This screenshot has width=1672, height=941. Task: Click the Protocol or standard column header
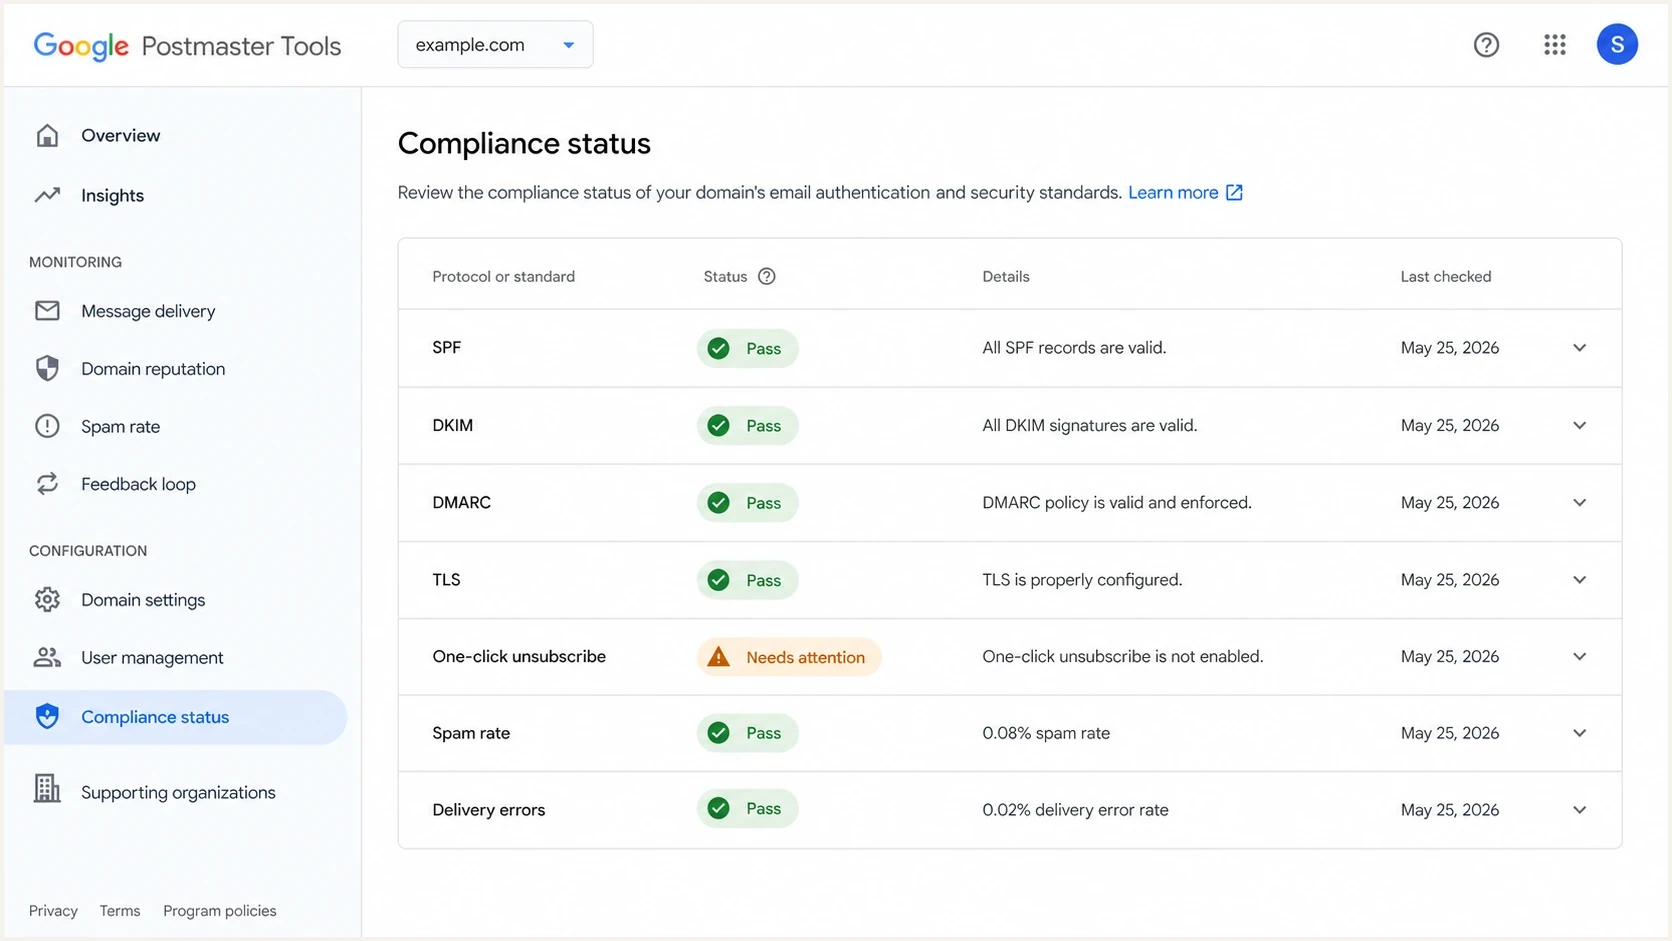pyautogui.click(x=503, y=277)
